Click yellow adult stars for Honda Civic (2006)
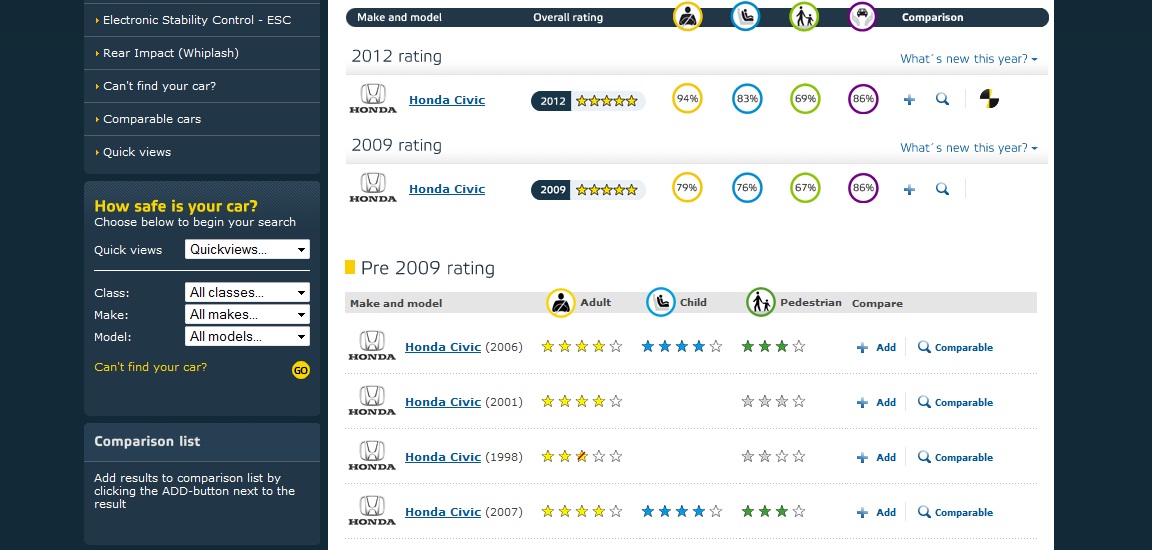The image size is (1152, 550). 581,346
